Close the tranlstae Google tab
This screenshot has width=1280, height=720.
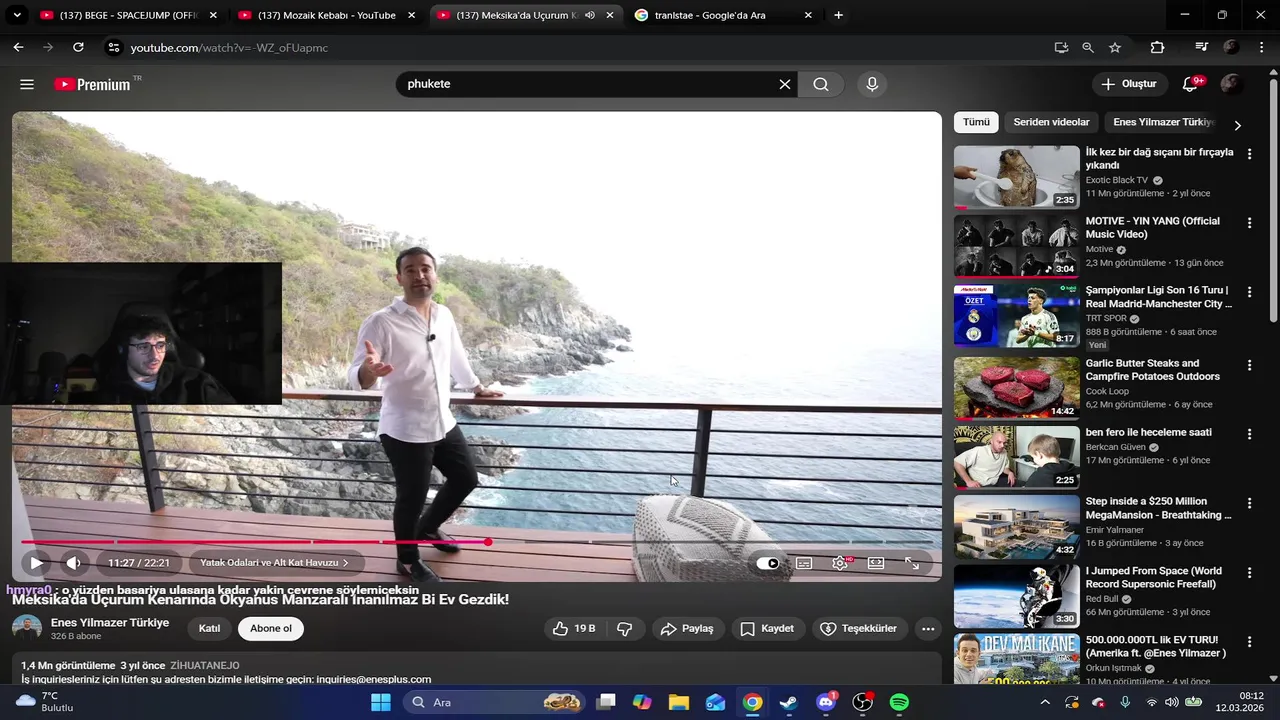pos(808,15)
